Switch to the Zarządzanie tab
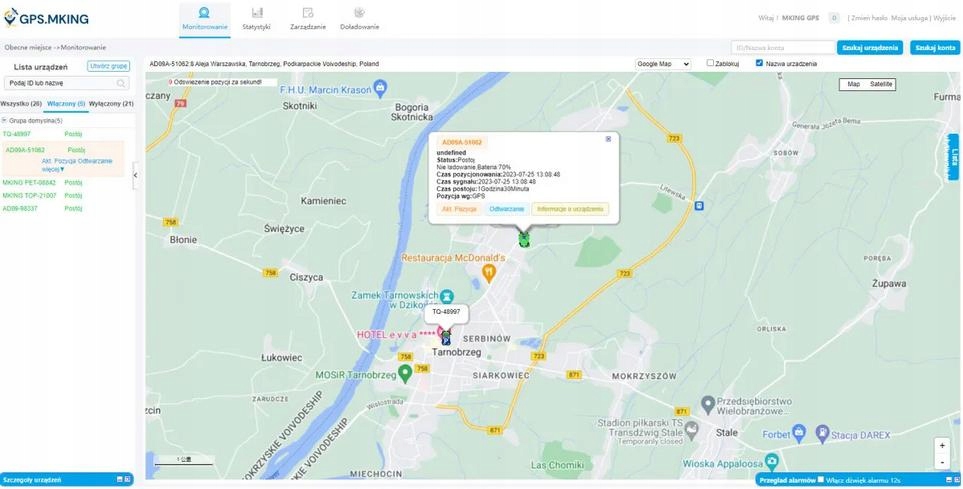The image size is (963, 489). coord(307,17)
